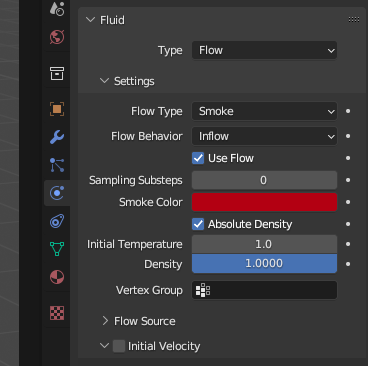
Task: Enable the Initial Velocity checkbox
Action: [119, 346]
